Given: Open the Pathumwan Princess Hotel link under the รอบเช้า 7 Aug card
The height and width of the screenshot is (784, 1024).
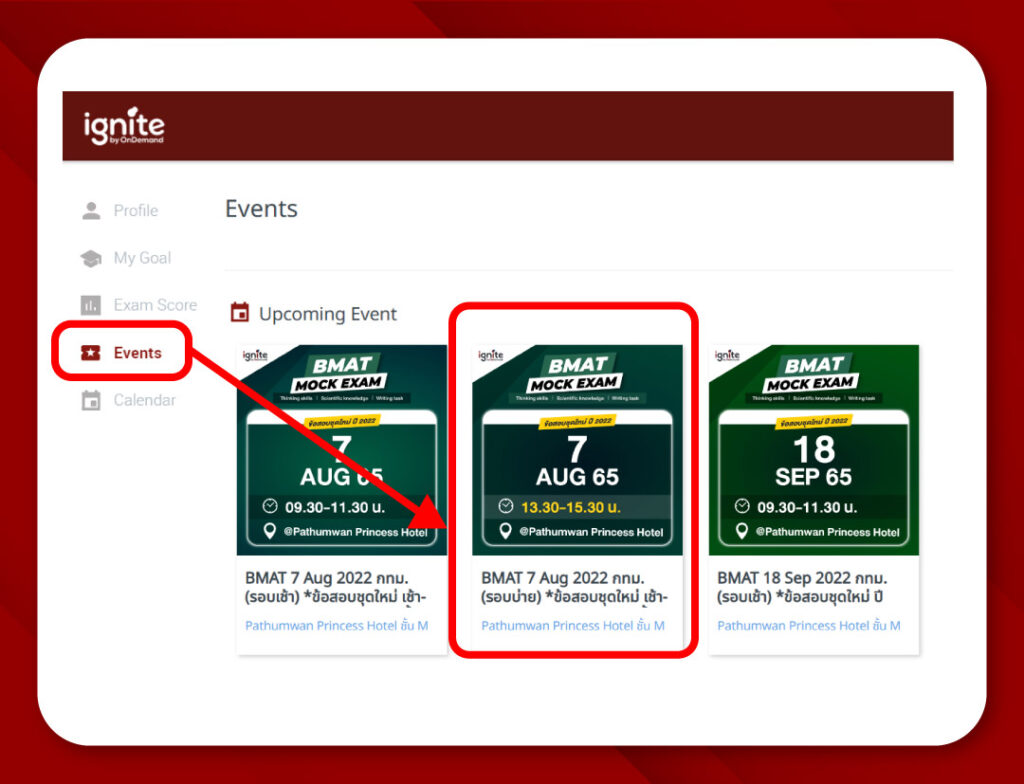Looking at the screenshot, I should click(336, 626).
